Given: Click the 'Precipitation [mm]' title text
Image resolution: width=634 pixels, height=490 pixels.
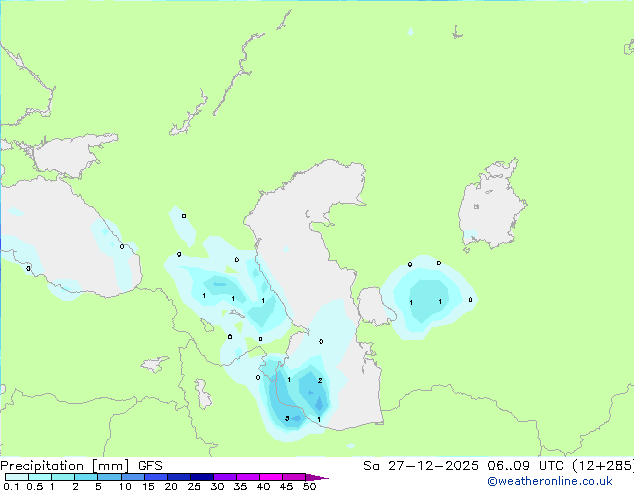Looking at the screenshot, I should coord(65,466).
